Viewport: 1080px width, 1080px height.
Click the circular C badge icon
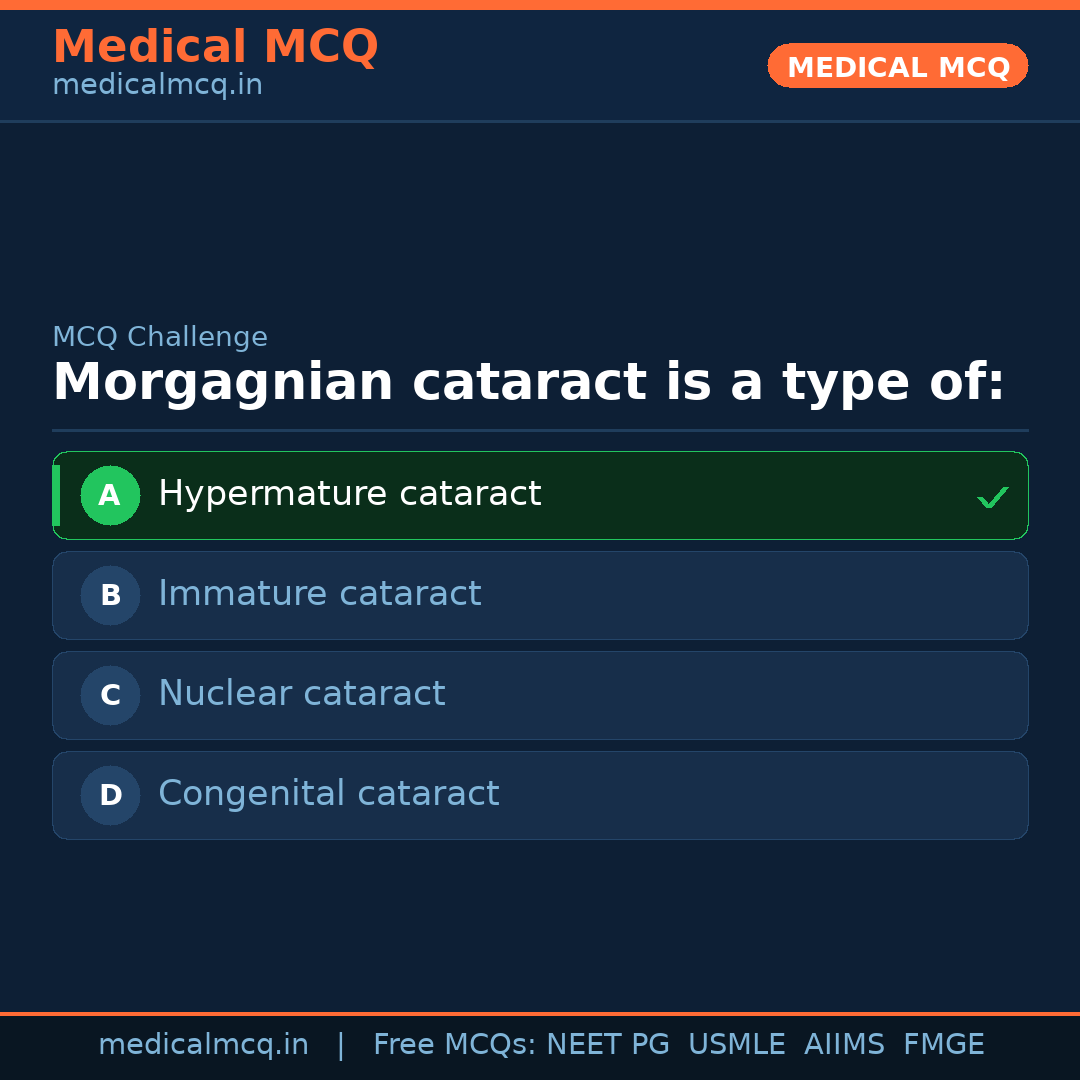point(110,695)
